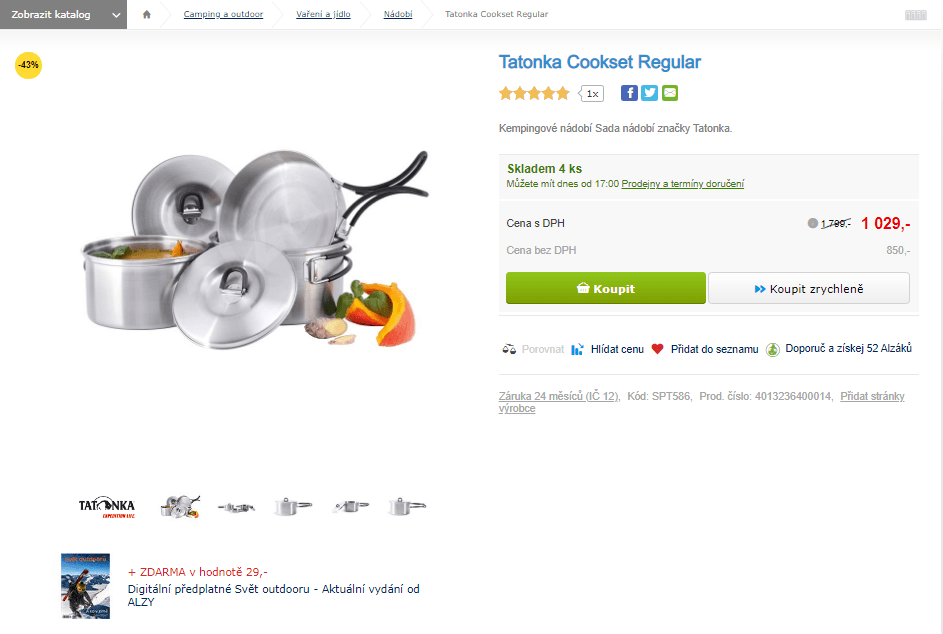This screenshot has width=943, height=634.
Task: Click the green Koupit button
Action: coord(606,288)
